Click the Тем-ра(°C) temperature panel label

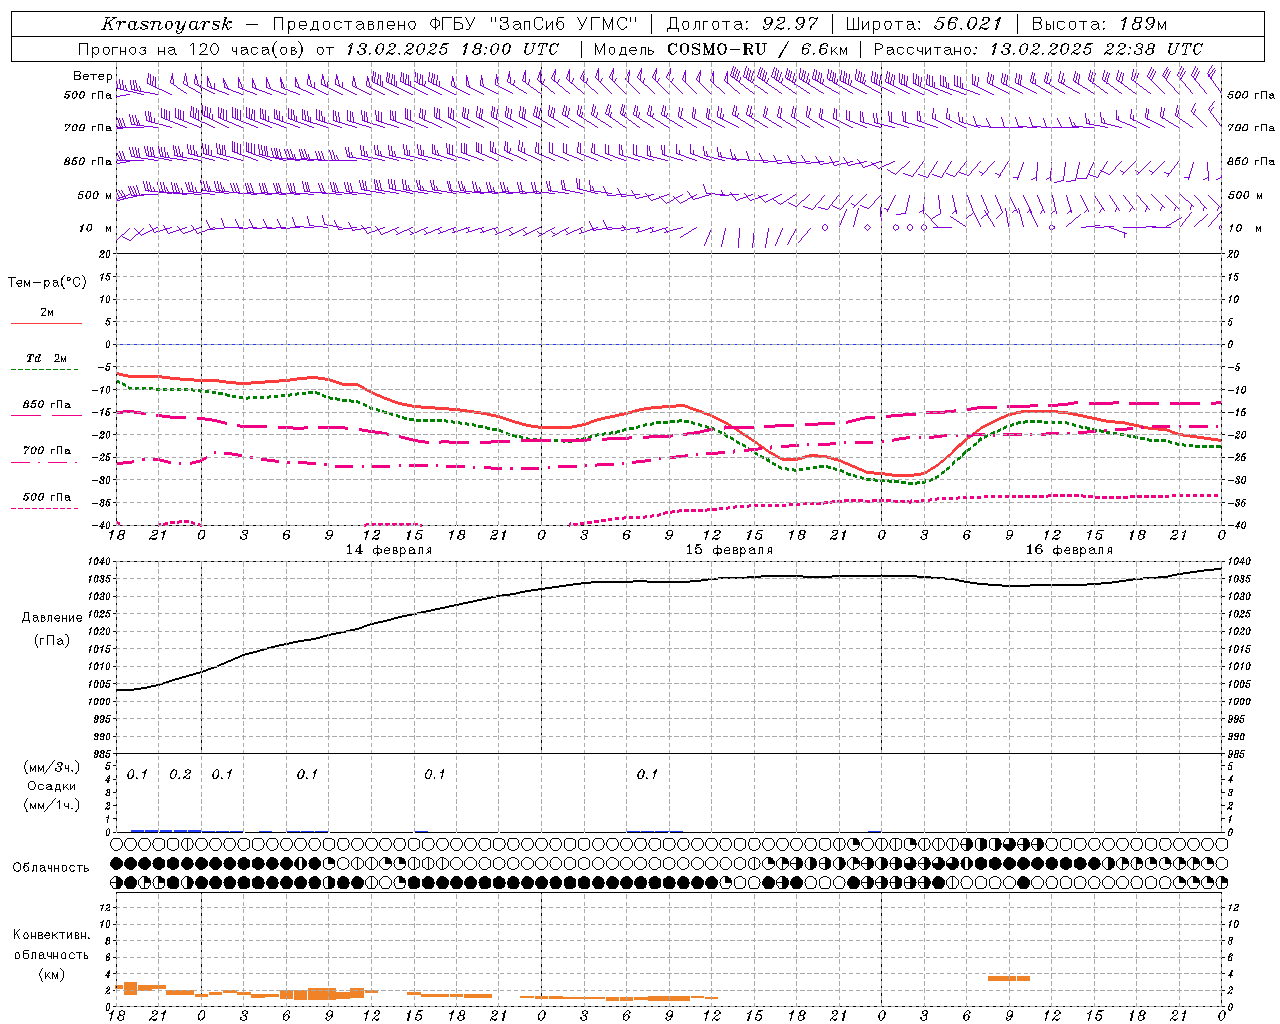pos(47,283)
